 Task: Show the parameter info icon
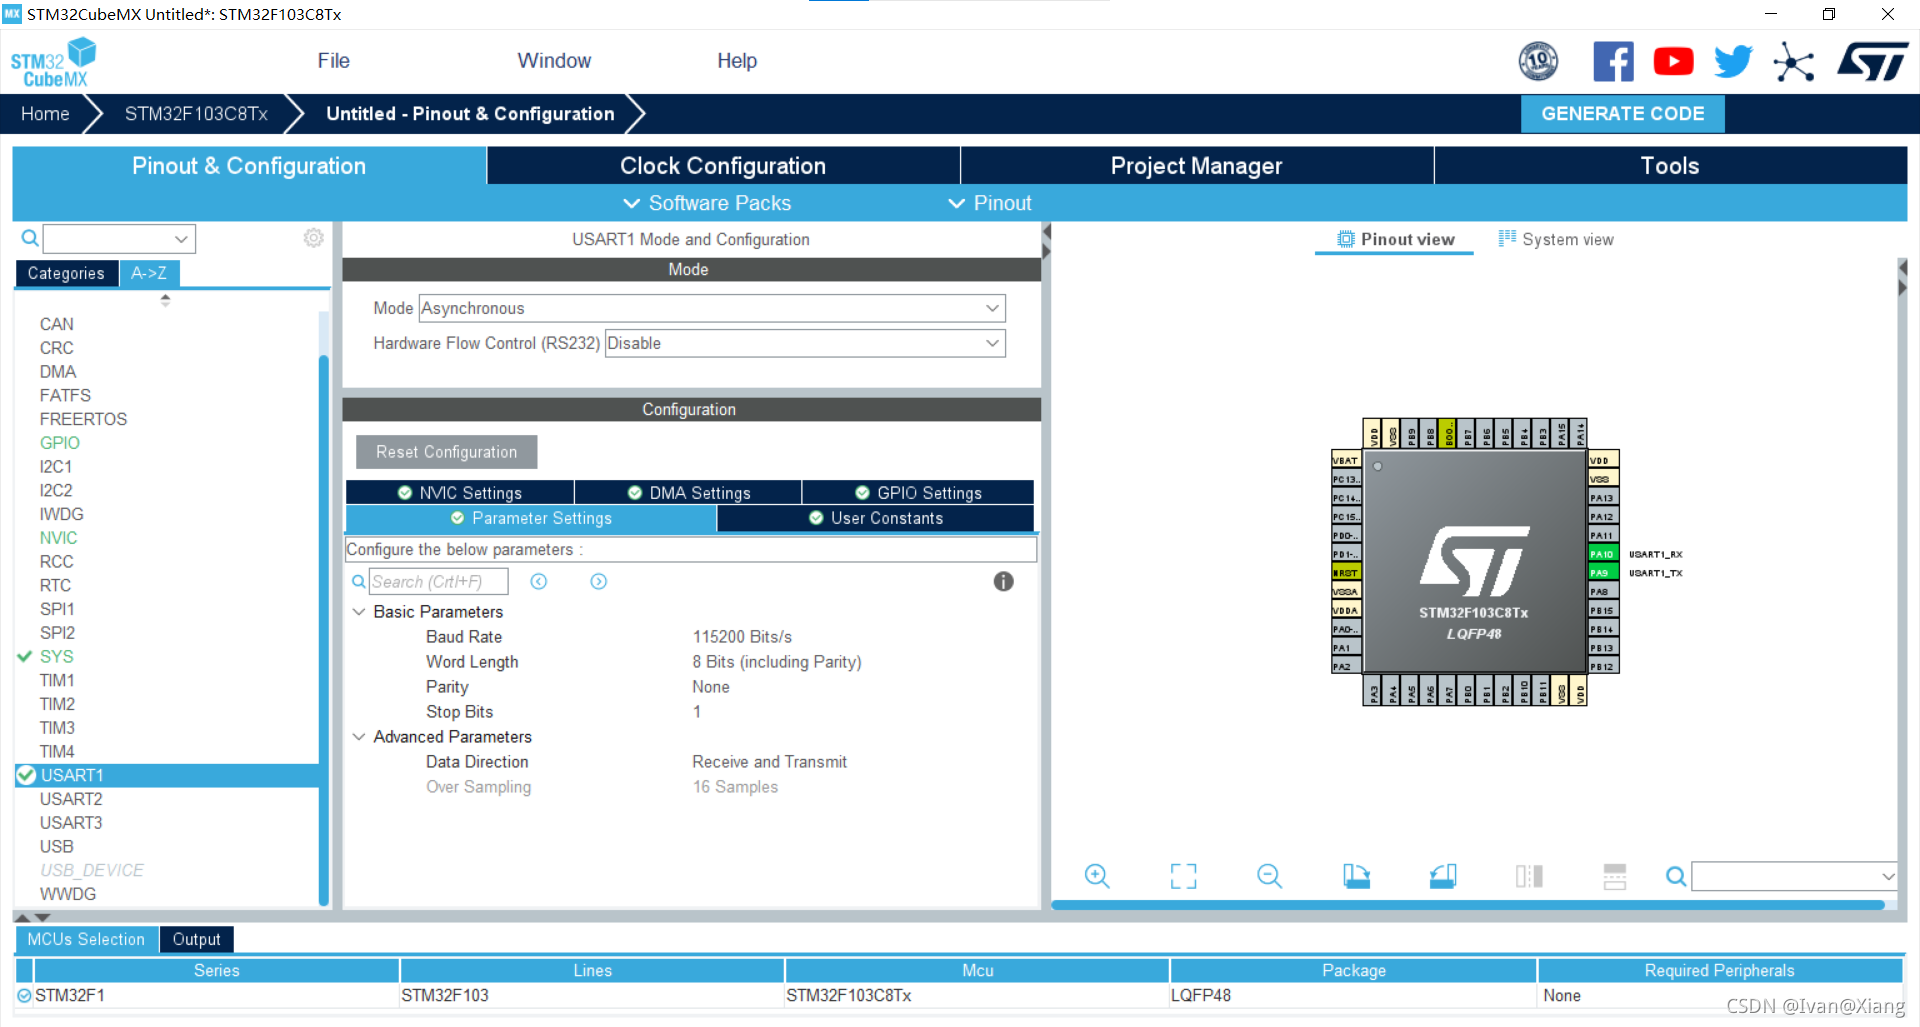tap(1004, 582)
